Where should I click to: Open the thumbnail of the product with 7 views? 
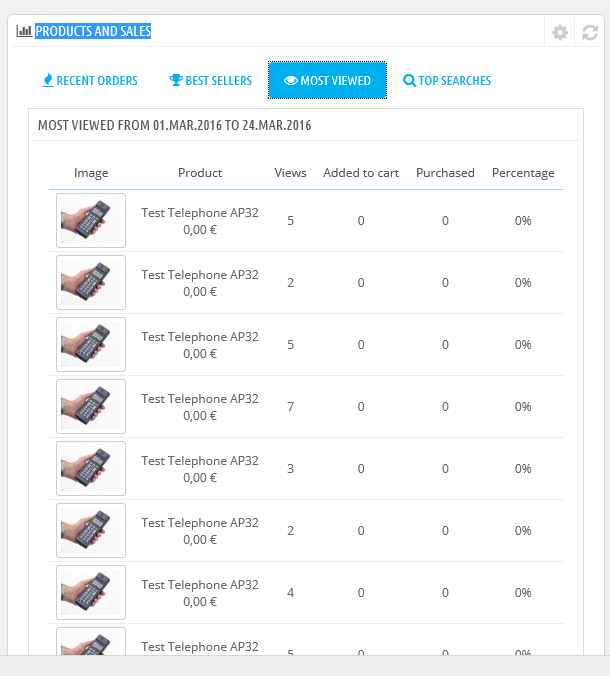[91, 407]
